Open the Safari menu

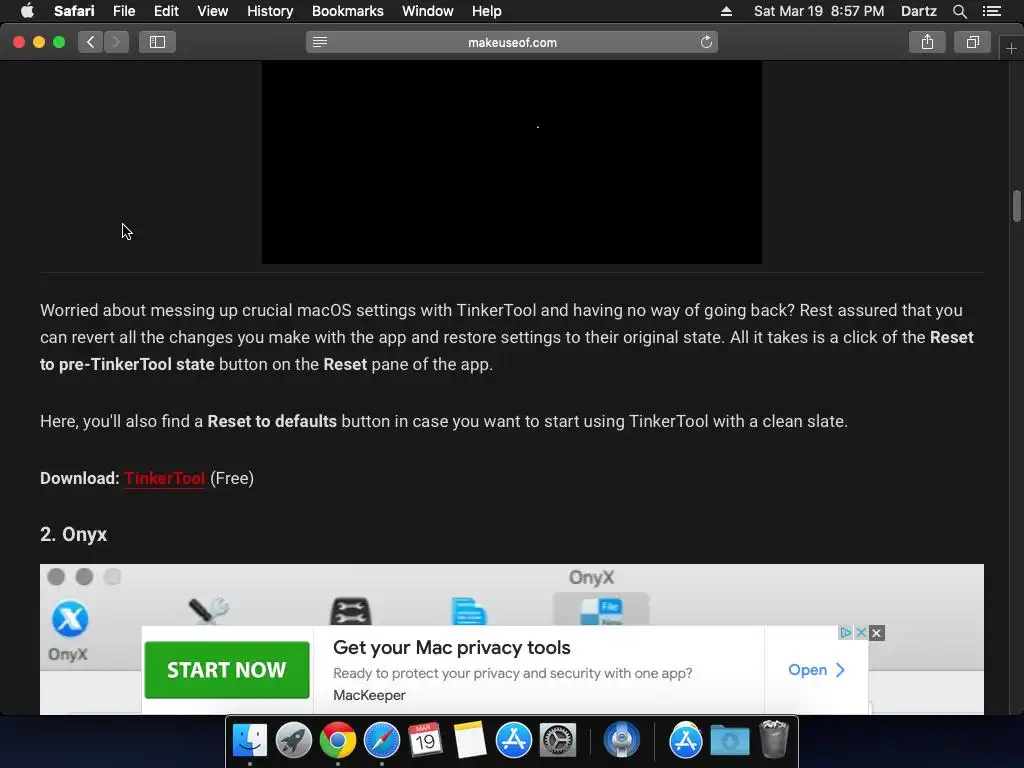pyautogui.click(x=74, y=11)
